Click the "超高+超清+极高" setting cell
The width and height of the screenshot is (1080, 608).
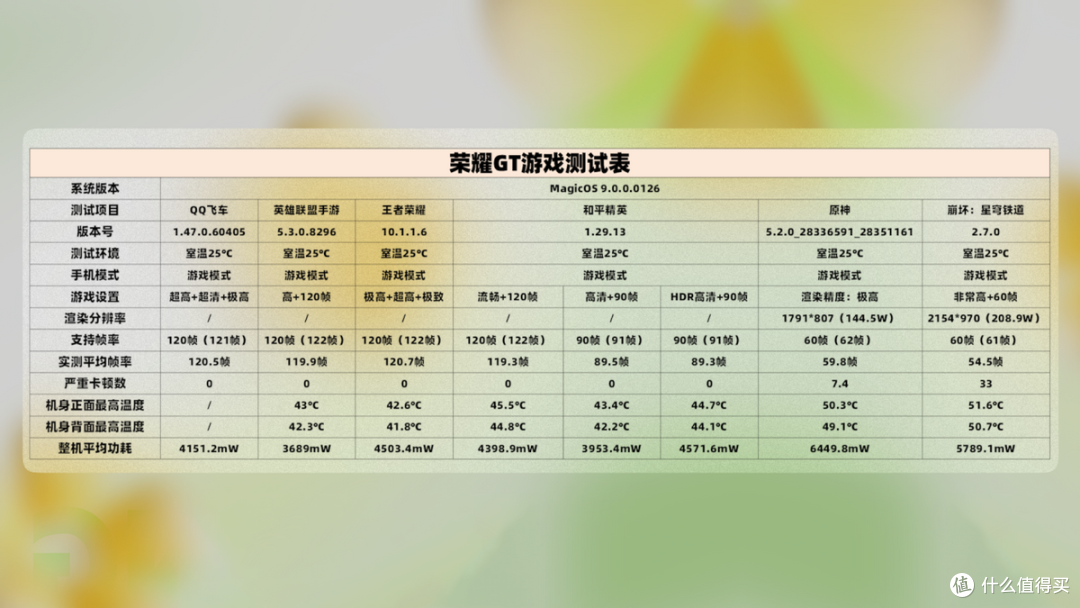click(x=209, y=297)
